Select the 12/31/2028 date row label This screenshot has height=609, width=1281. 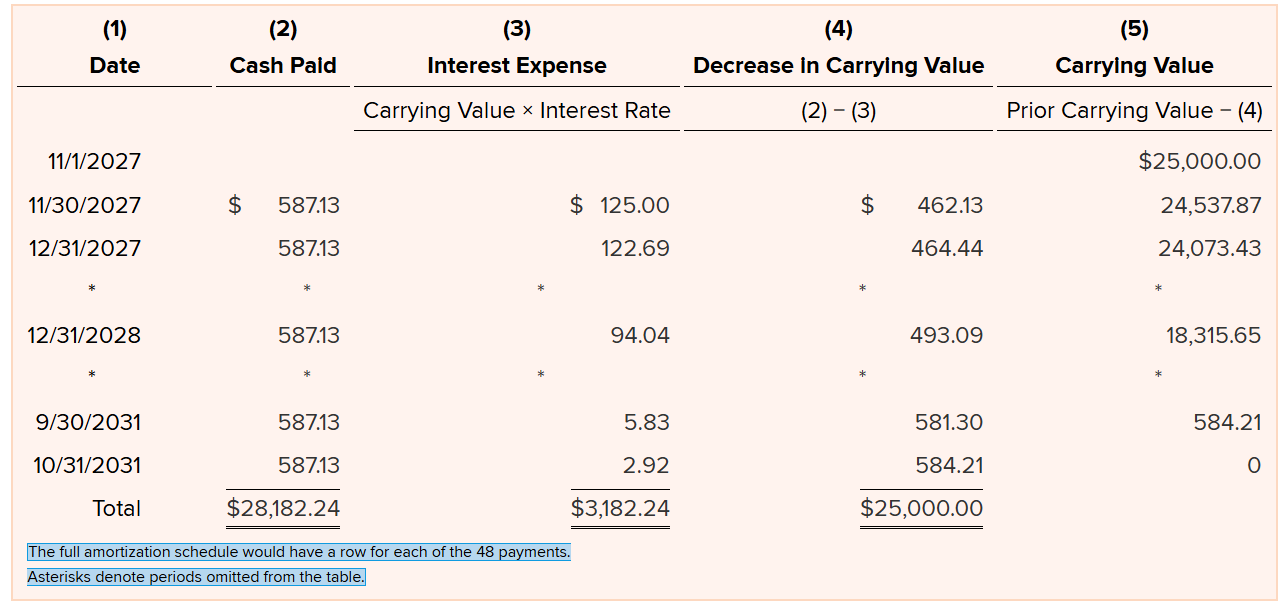[84, 335]
